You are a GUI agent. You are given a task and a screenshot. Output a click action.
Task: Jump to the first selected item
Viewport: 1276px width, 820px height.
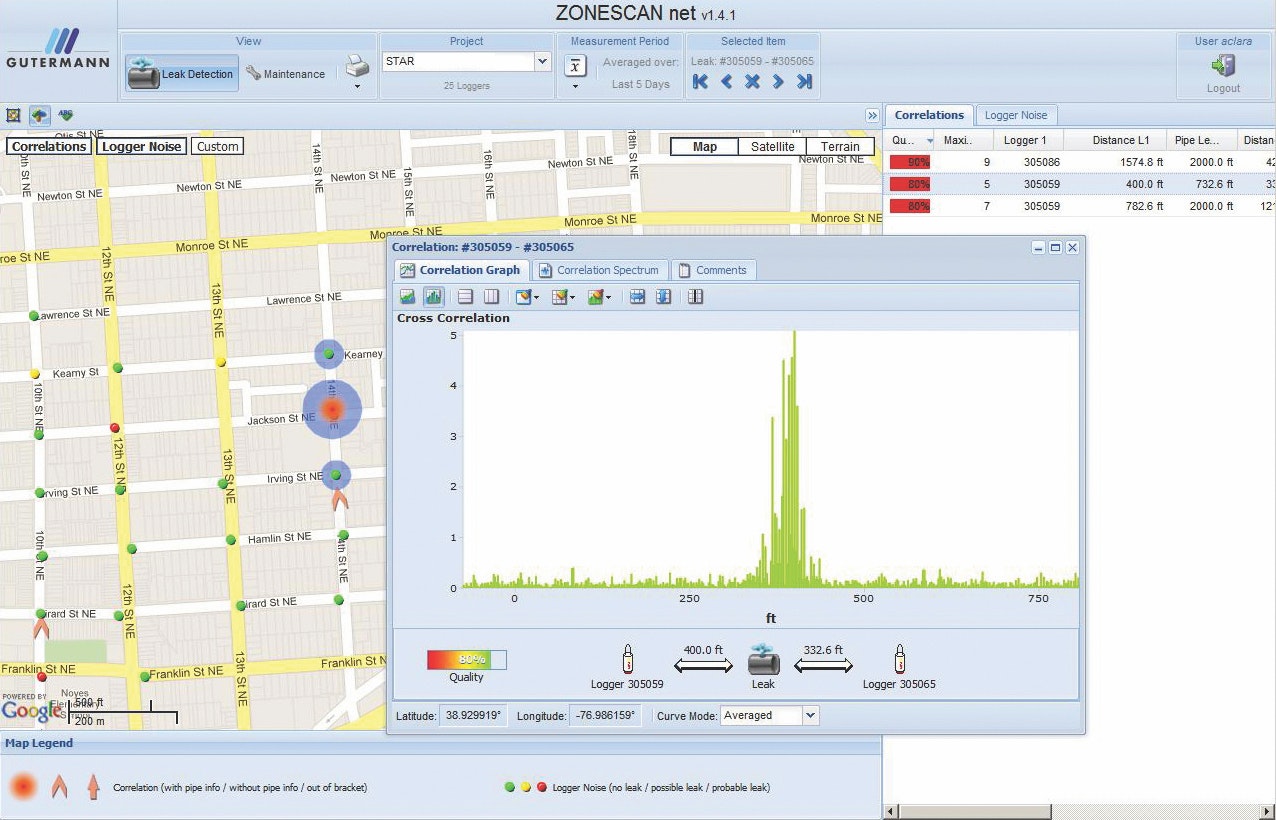point(700,82)
